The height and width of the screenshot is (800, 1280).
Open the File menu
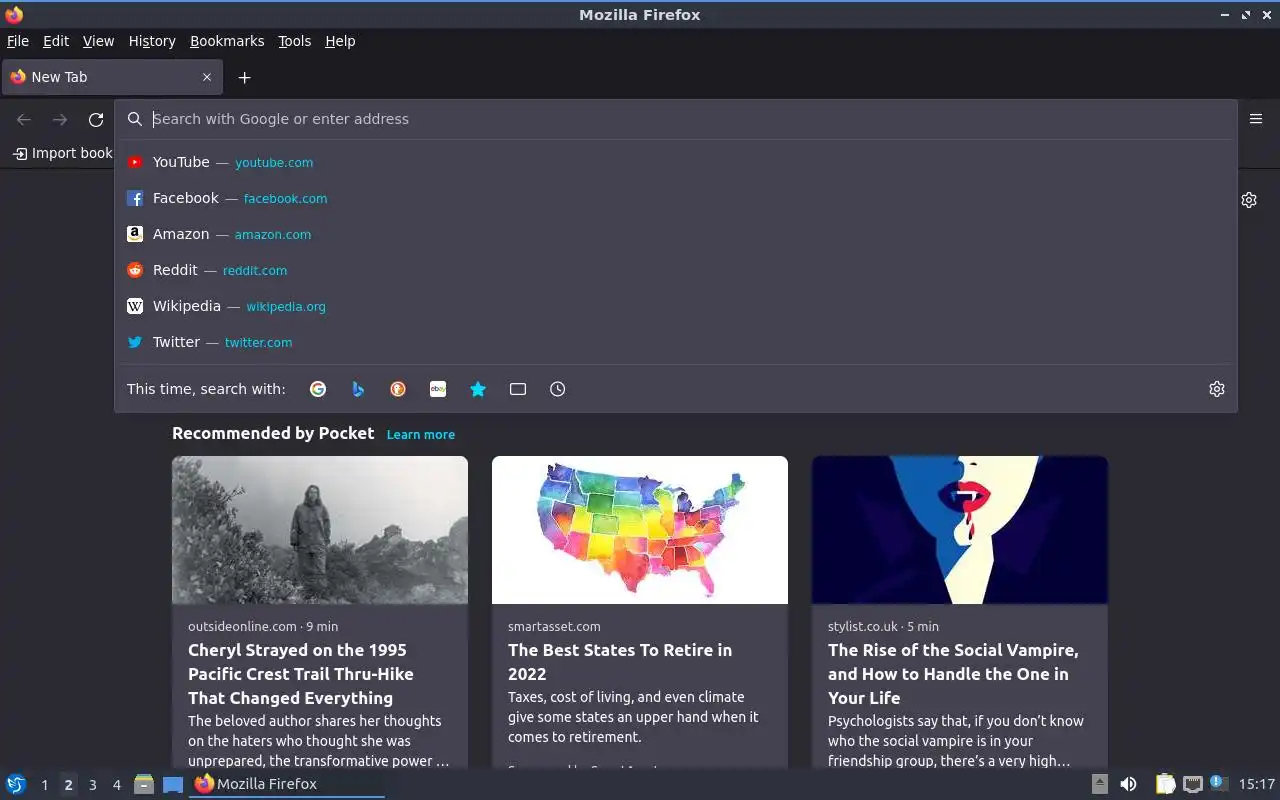click(18, 41)
